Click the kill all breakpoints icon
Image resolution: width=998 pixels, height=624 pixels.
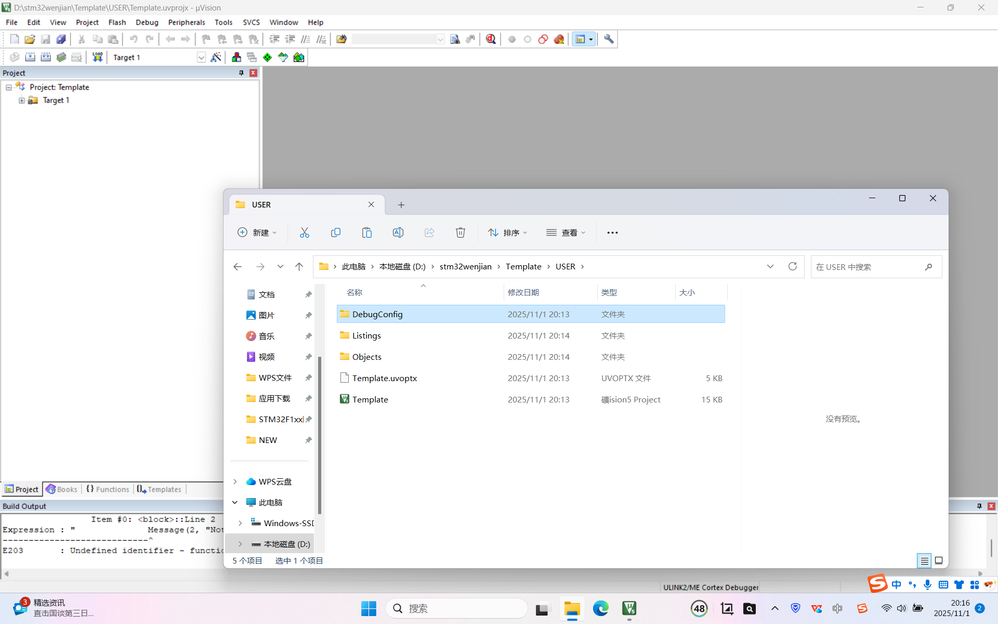coord(559,39)
